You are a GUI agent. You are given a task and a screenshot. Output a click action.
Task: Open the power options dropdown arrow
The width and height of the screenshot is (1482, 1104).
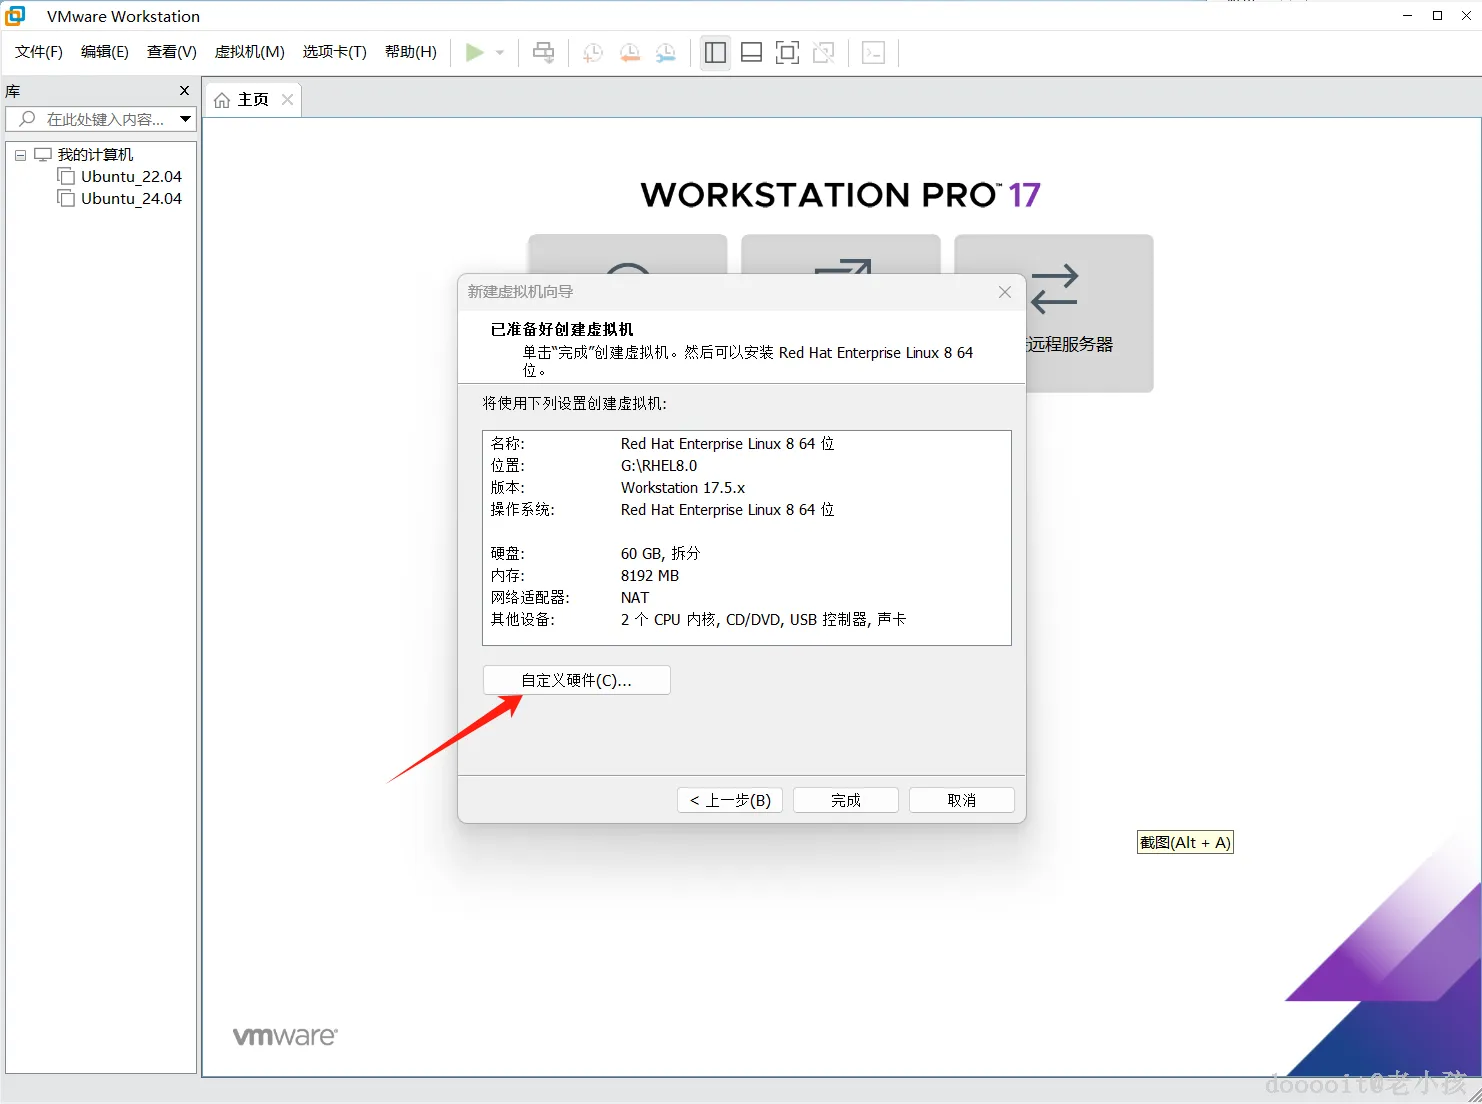[x=500, y=53]
